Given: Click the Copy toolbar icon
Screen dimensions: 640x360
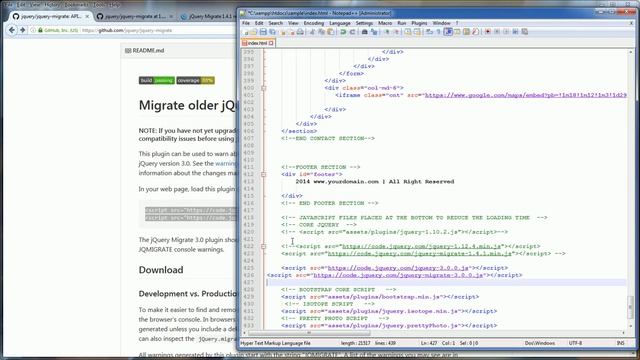Looking at the screenshot, I should pos(321,32).
